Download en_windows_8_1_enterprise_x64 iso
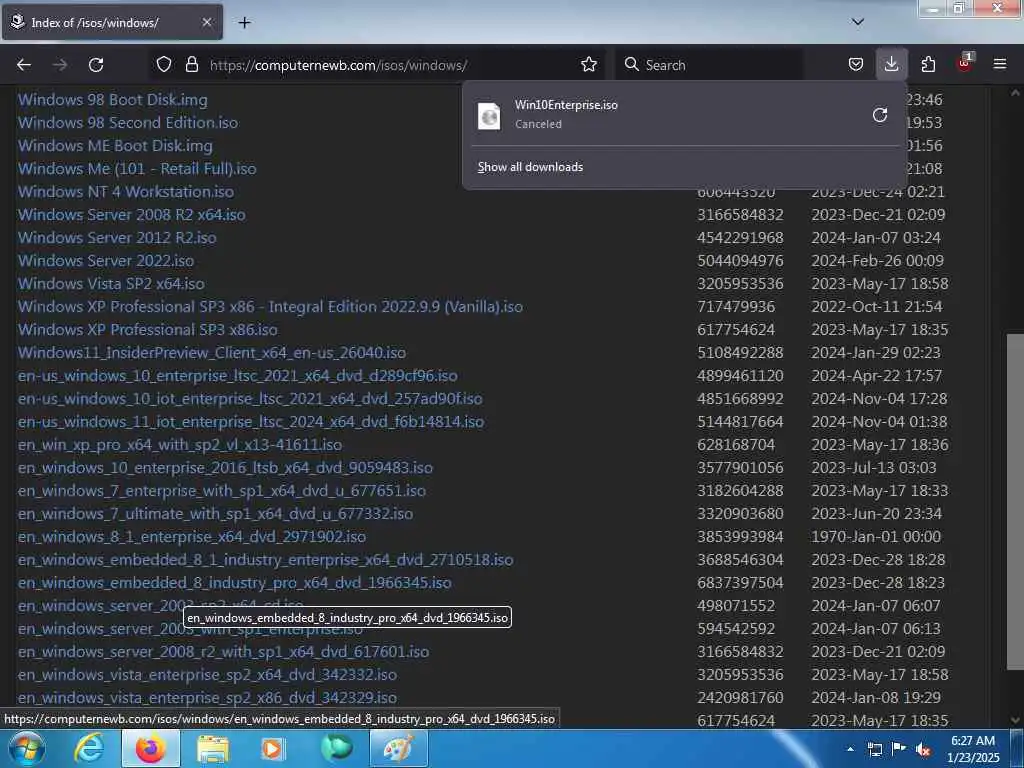 191,537
